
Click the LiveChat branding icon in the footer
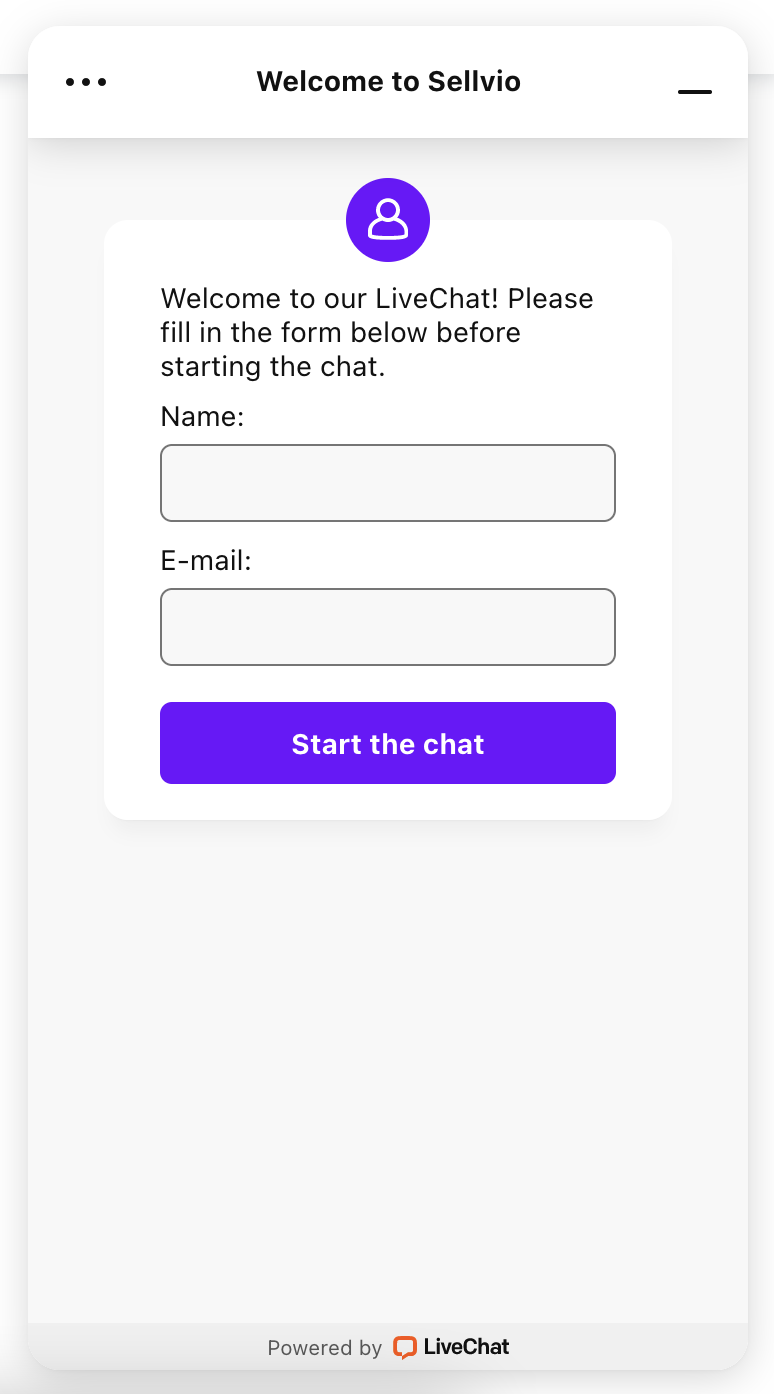coord(405,1347)
